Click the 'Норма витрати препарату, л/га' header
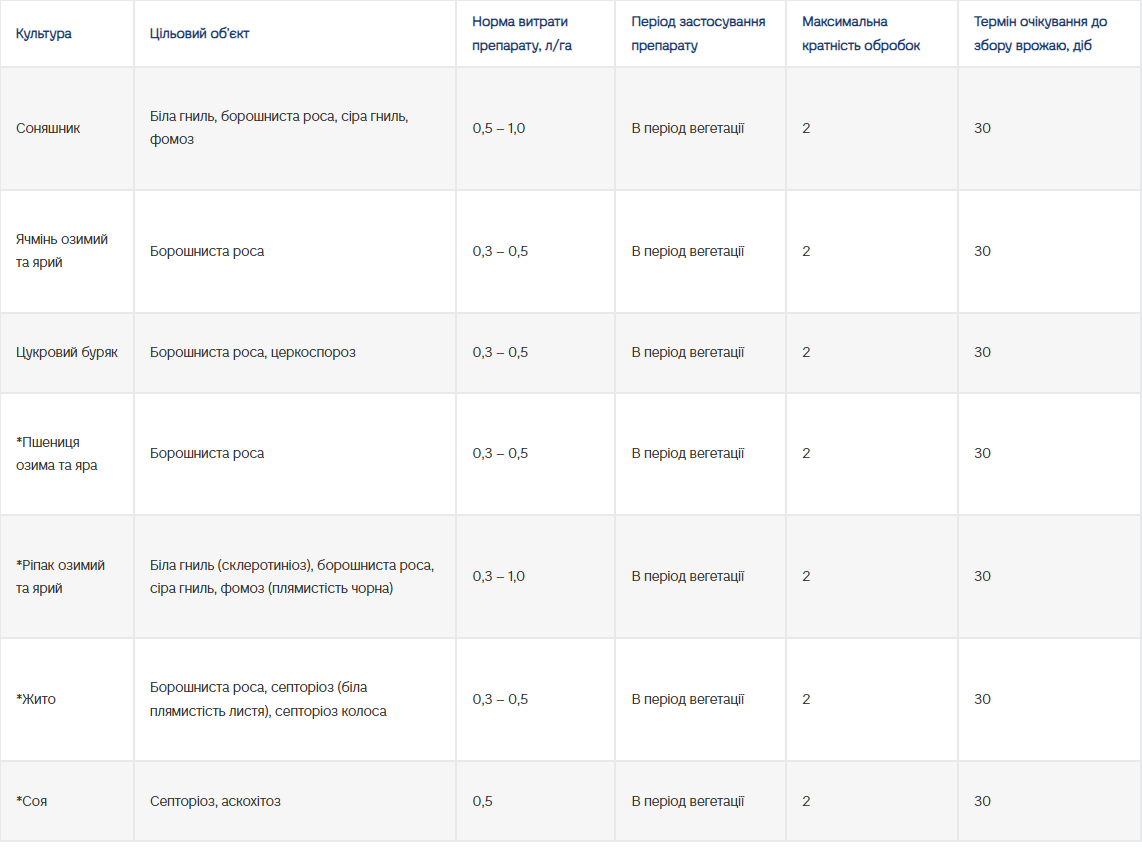This screenshot has height=852, width=1142. click(521, 33)
